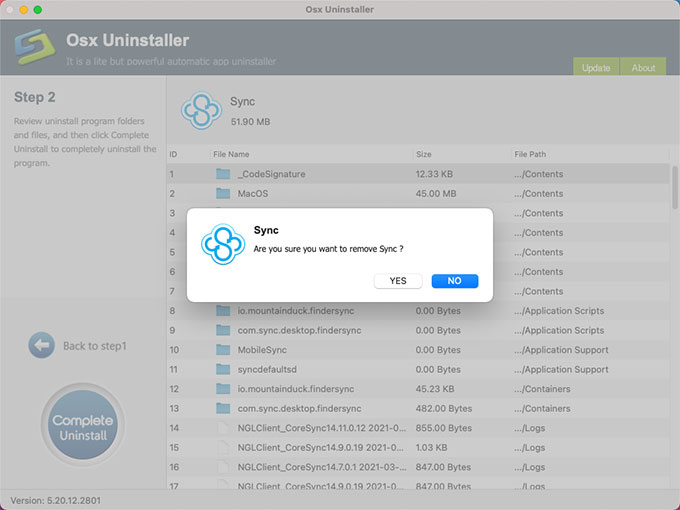Screen dimensions: 680x510
Task: Select the MobileSync file name
Action: [262, 350]
